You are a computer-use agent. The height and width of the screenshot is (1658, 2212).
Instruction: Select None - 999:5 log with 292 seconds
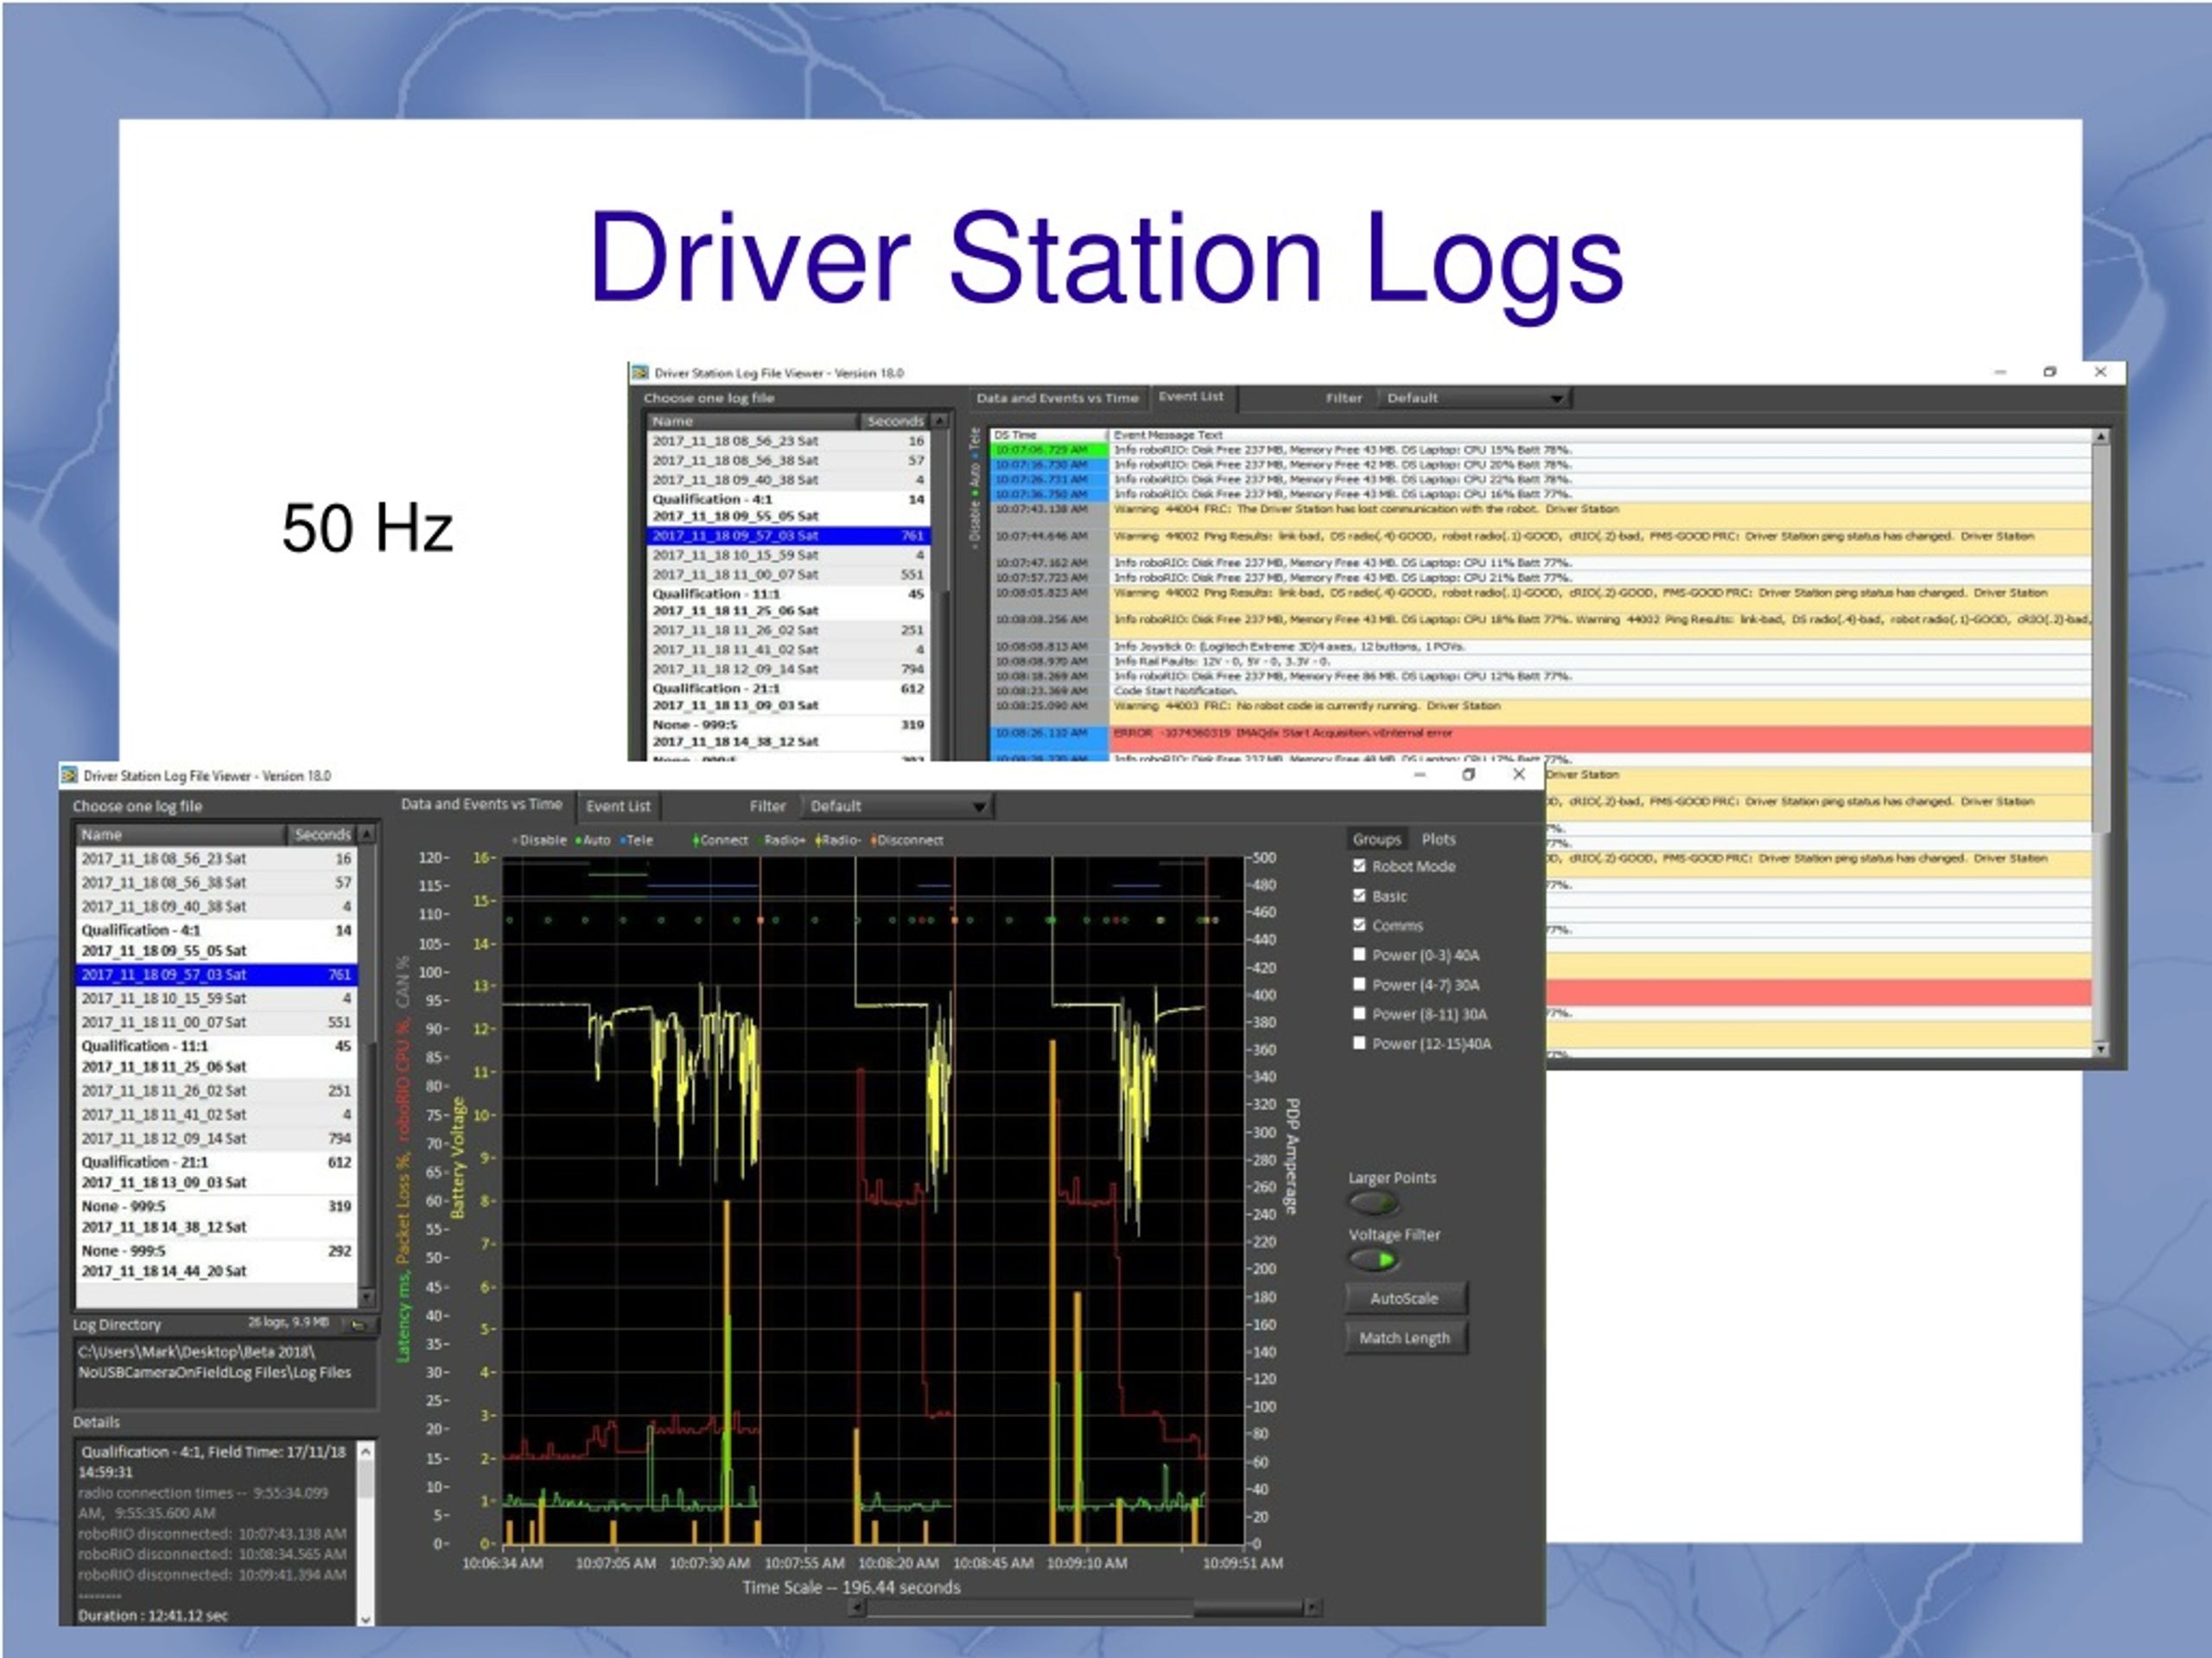coord(217,1260)
